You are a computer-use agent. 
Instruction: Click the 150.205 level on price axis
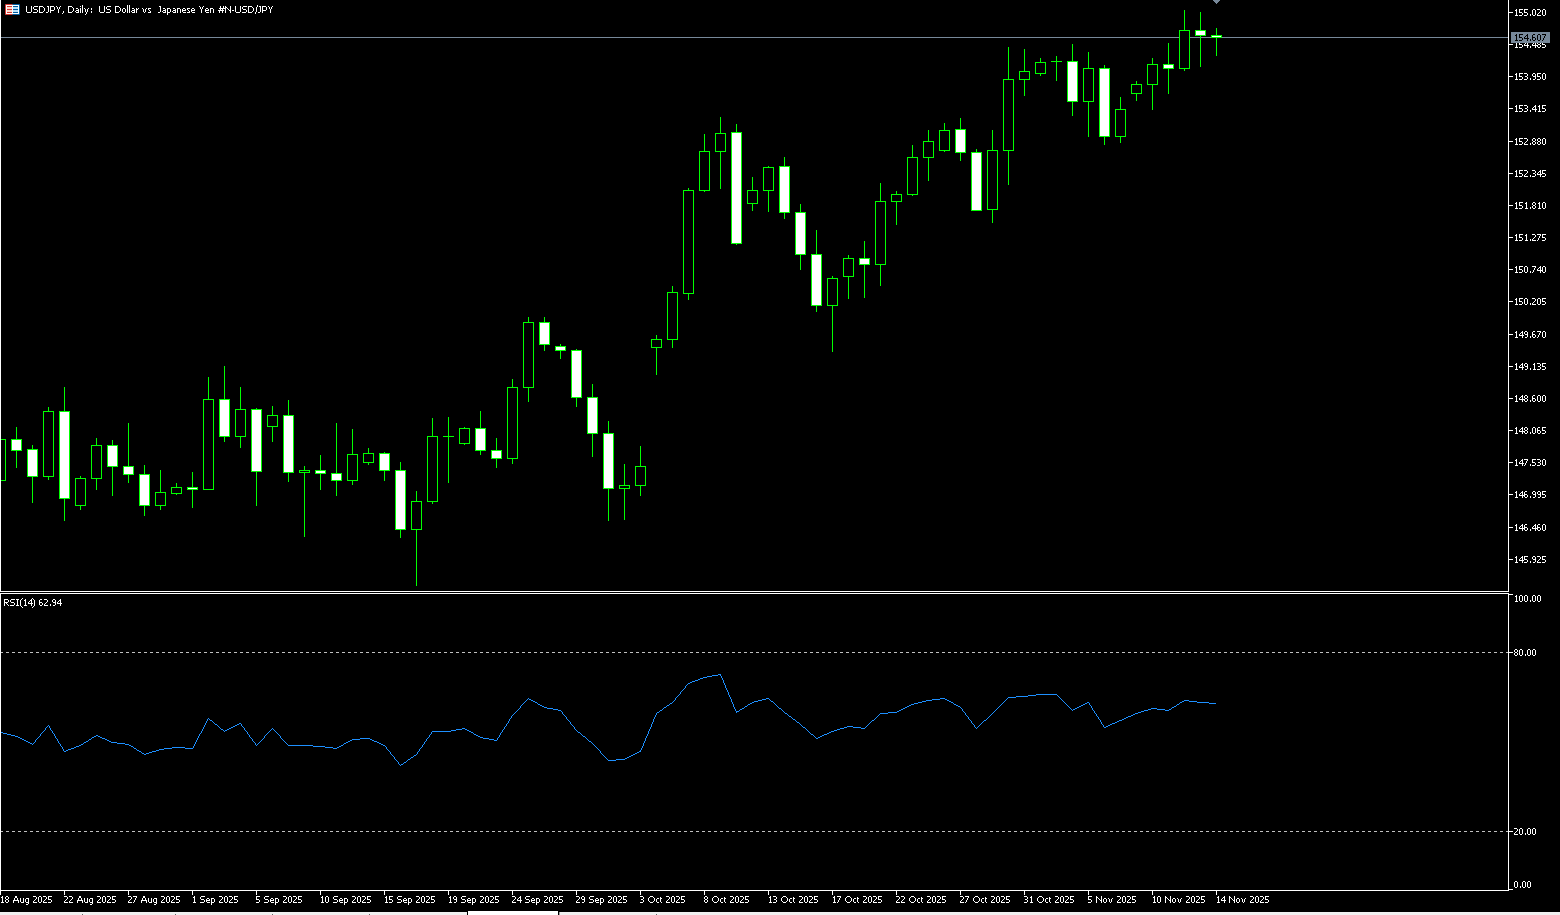point(1530,302)
